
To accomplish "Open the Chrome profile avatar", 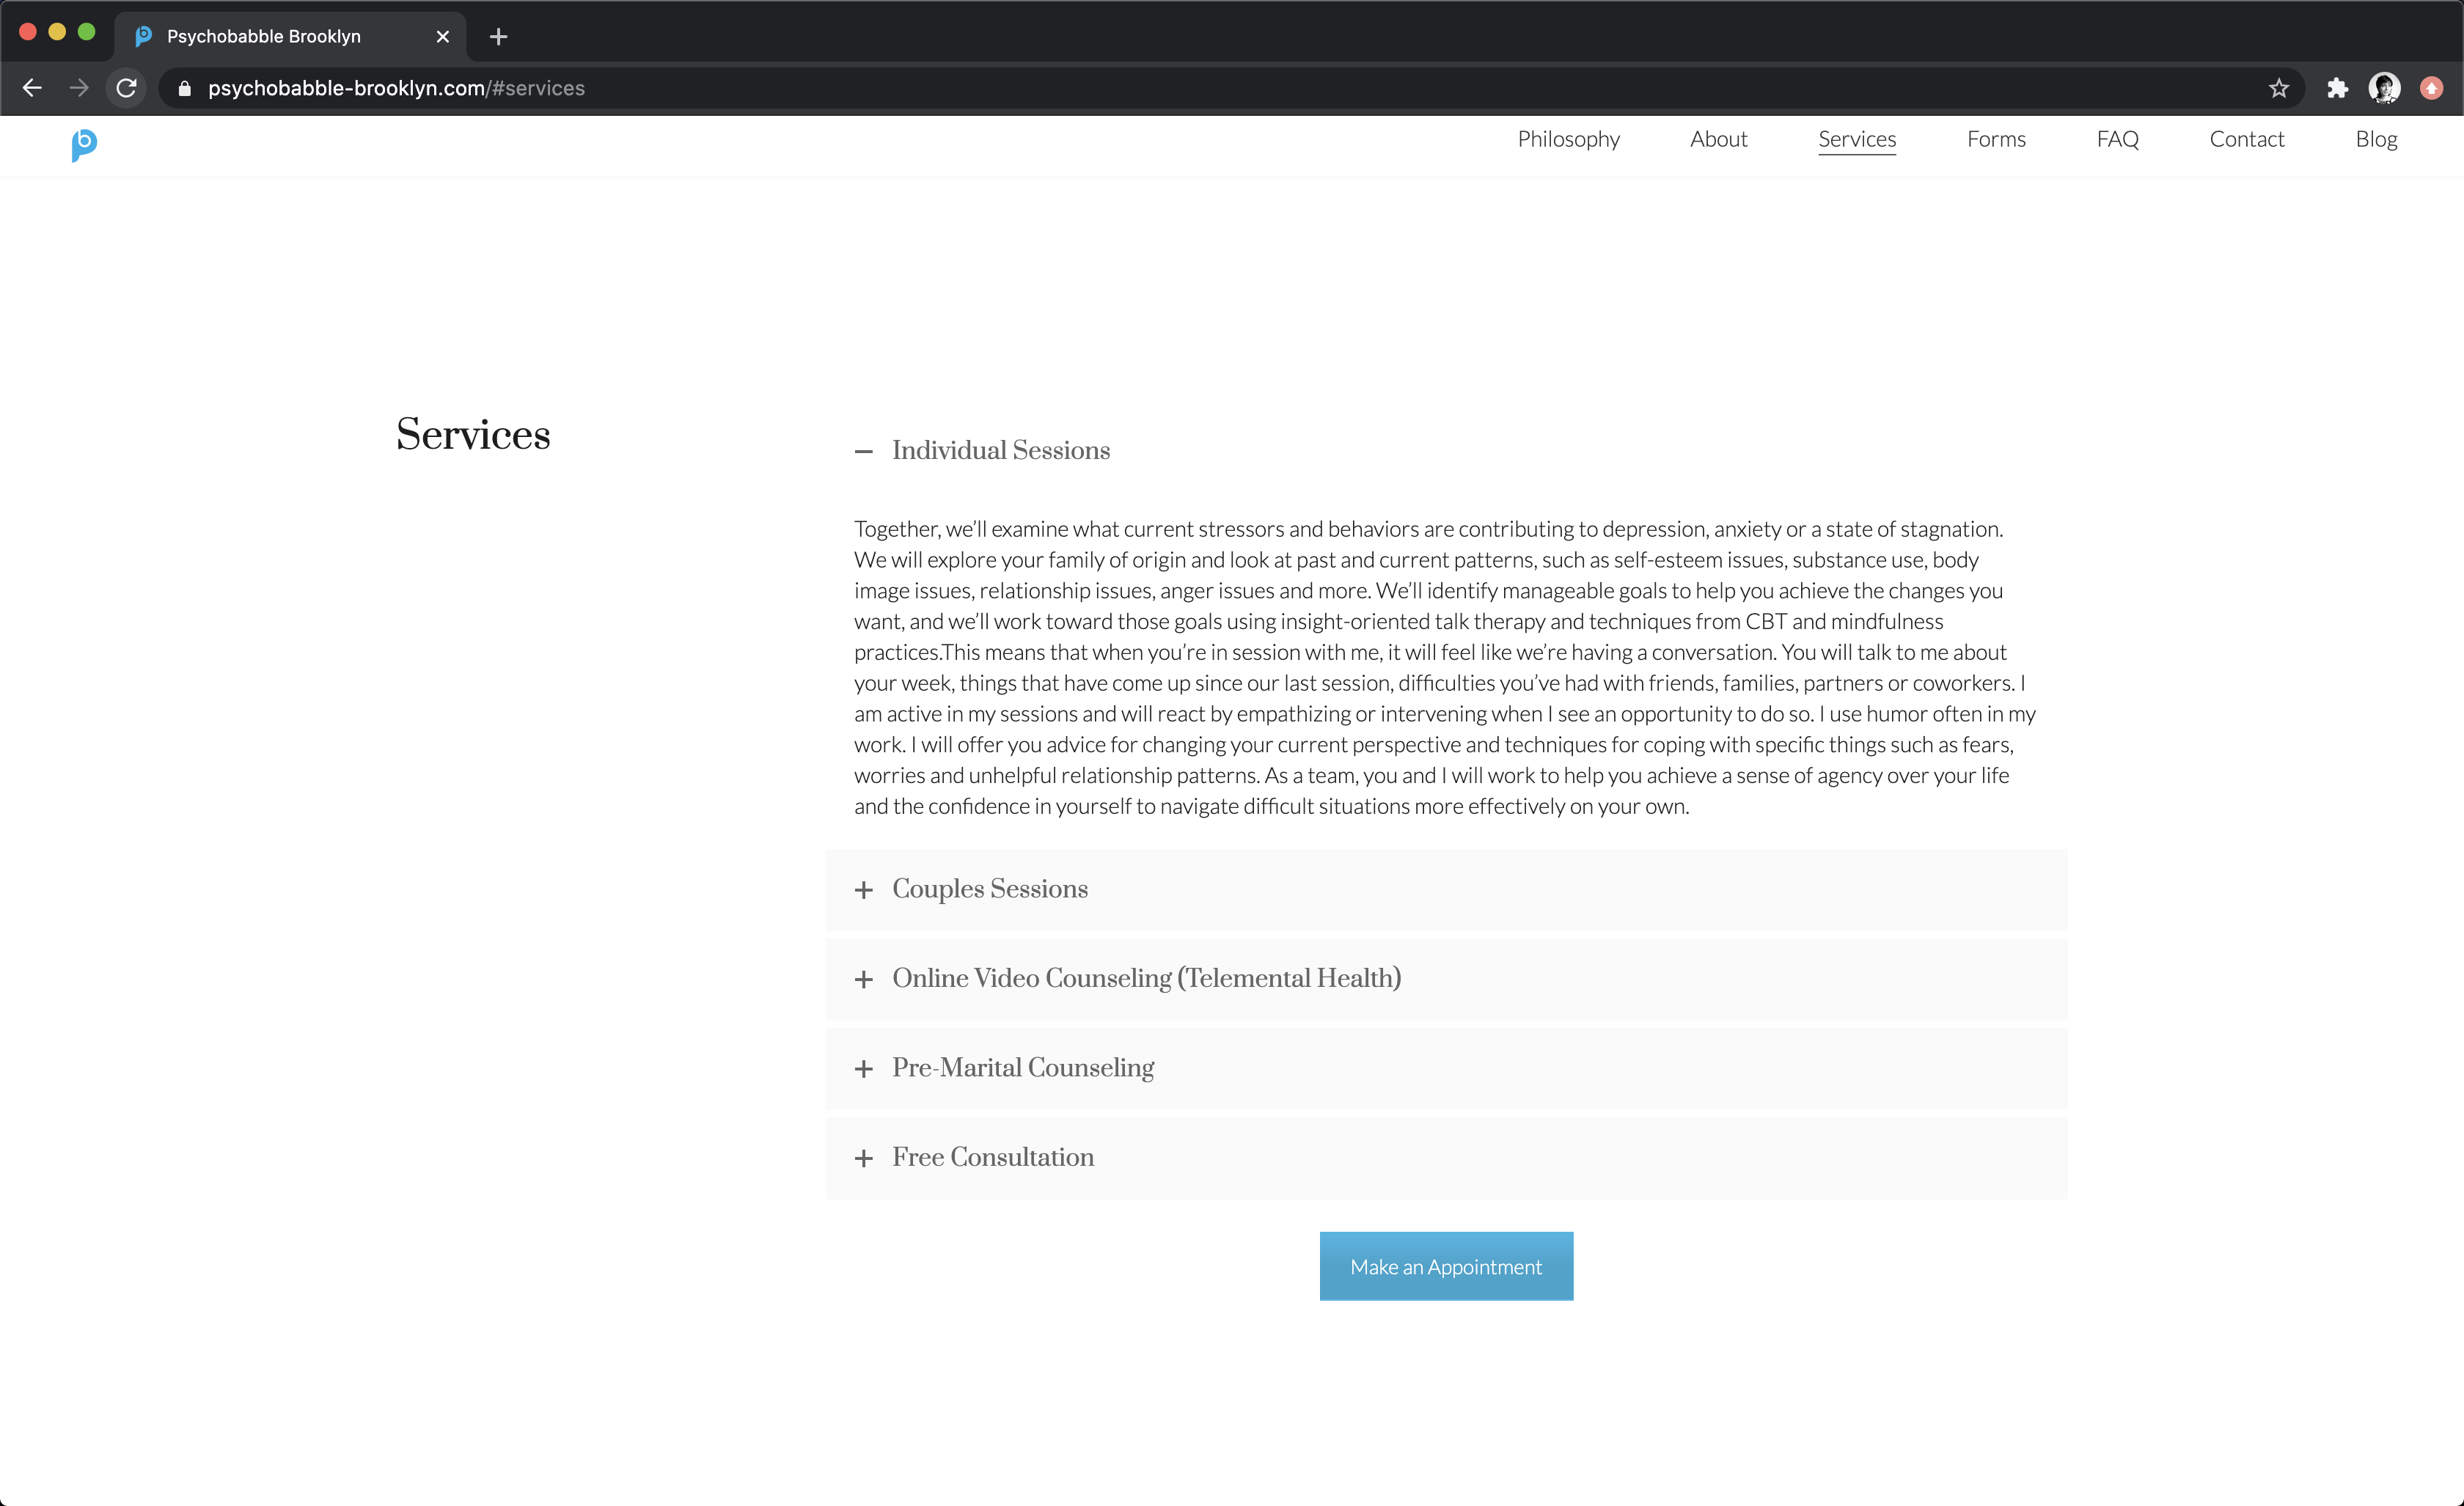I will [2384, 88].
